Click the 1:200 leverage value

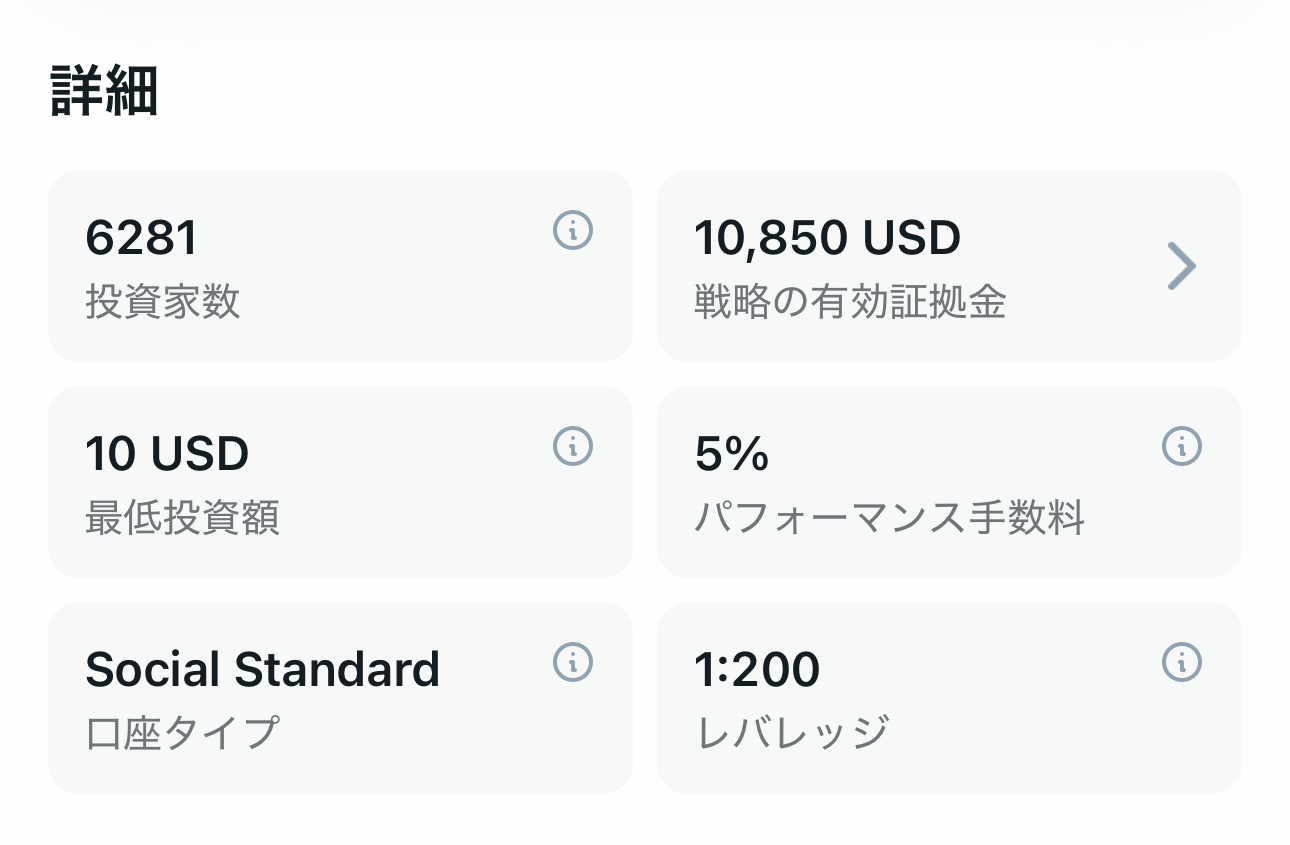click(x=757, y=670)
